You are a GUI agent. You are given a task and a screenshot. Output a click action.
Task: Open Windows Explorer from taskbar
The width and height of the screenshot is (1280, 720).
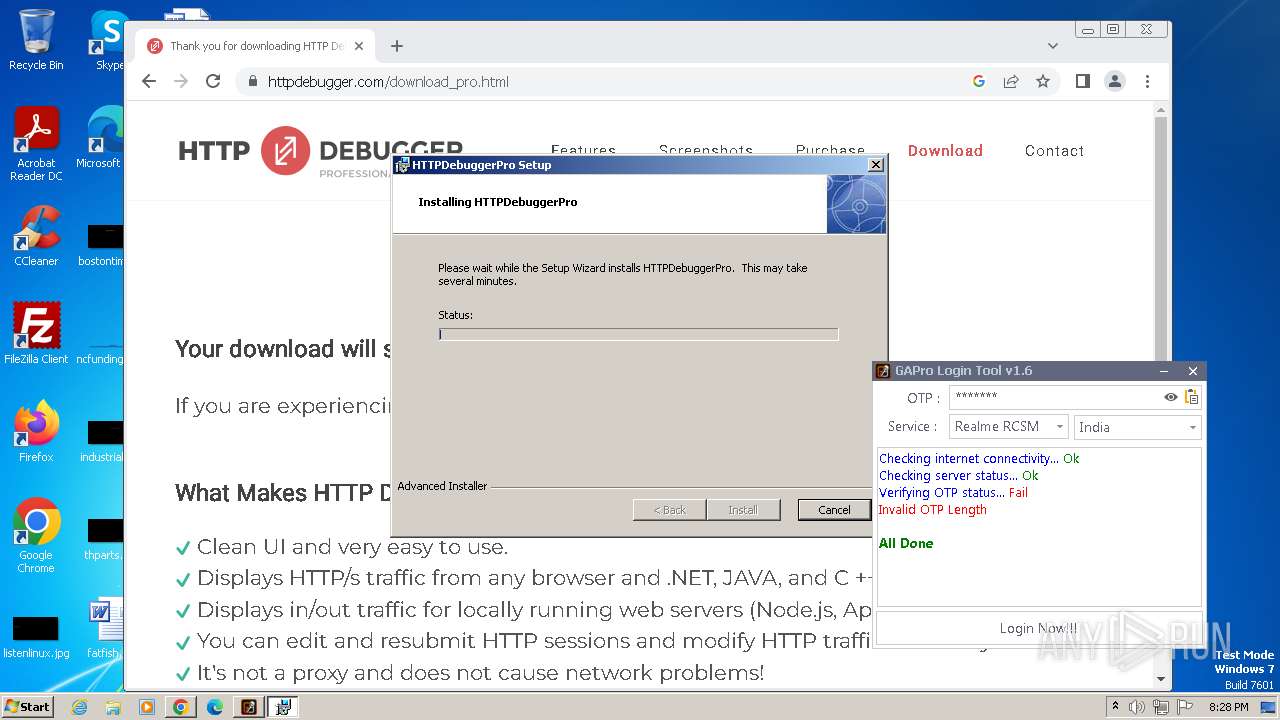tap(113, 707)
